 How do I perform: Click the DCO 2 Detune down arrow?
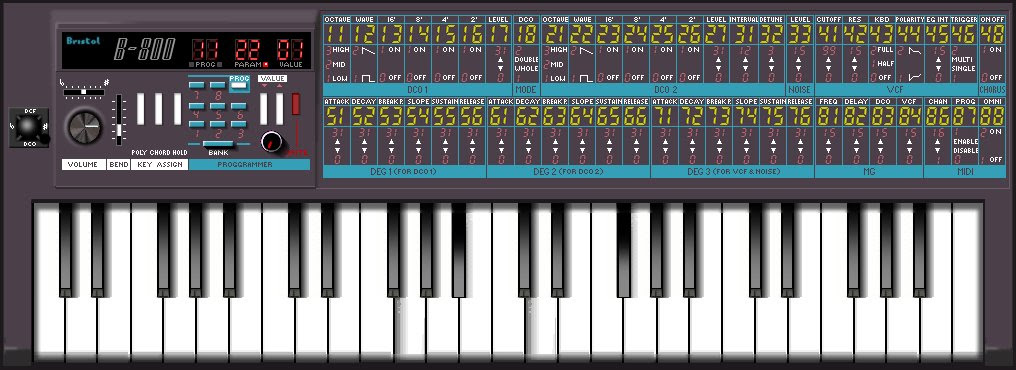point(771,68)
